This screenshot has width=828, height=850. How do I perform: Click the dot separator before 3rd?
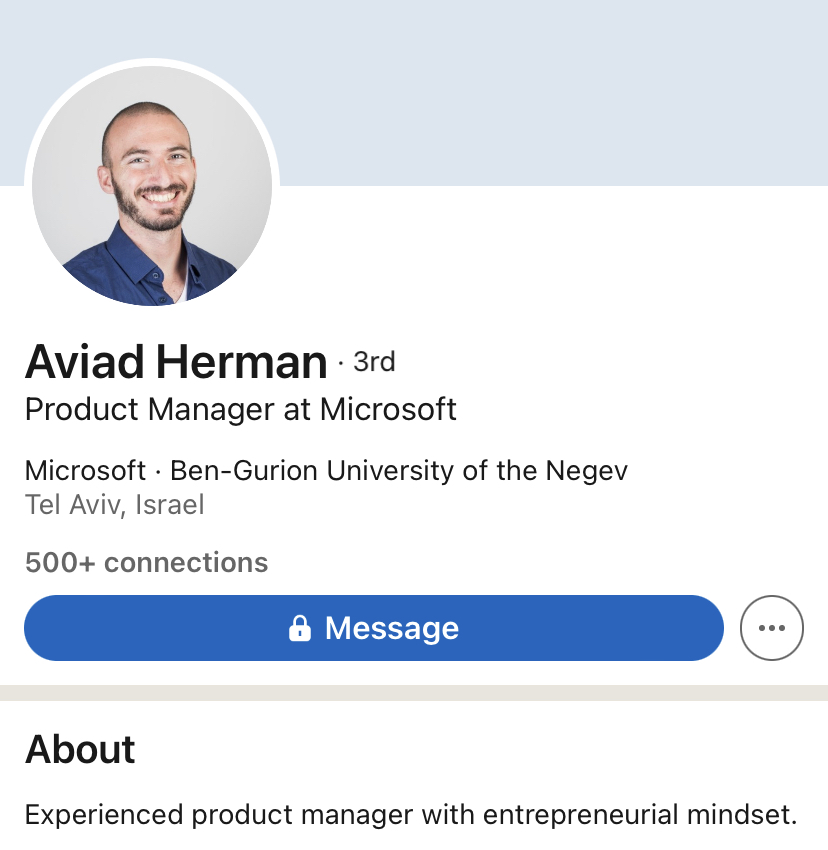tap(341, 363)
